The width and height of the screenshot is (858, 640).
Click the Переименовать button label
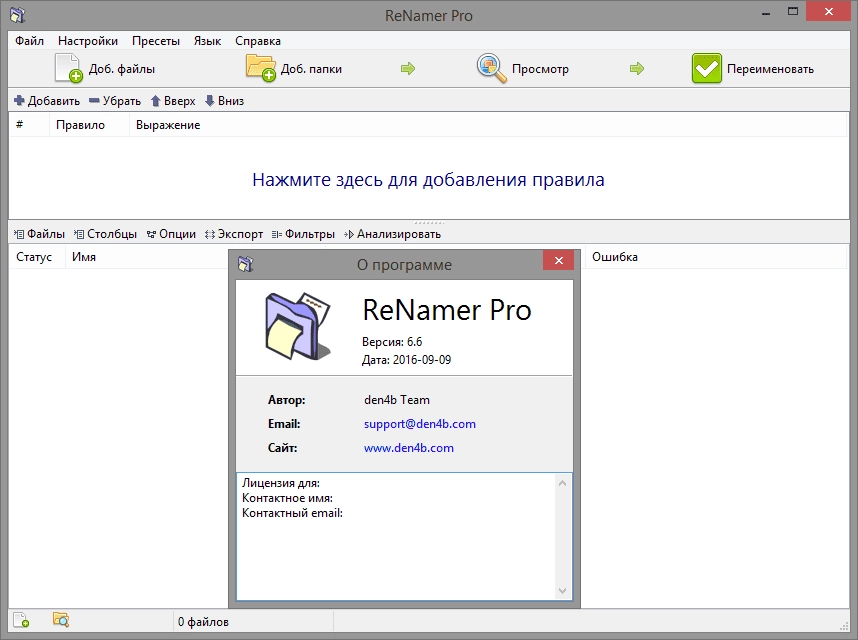click(x=770, y=69)
